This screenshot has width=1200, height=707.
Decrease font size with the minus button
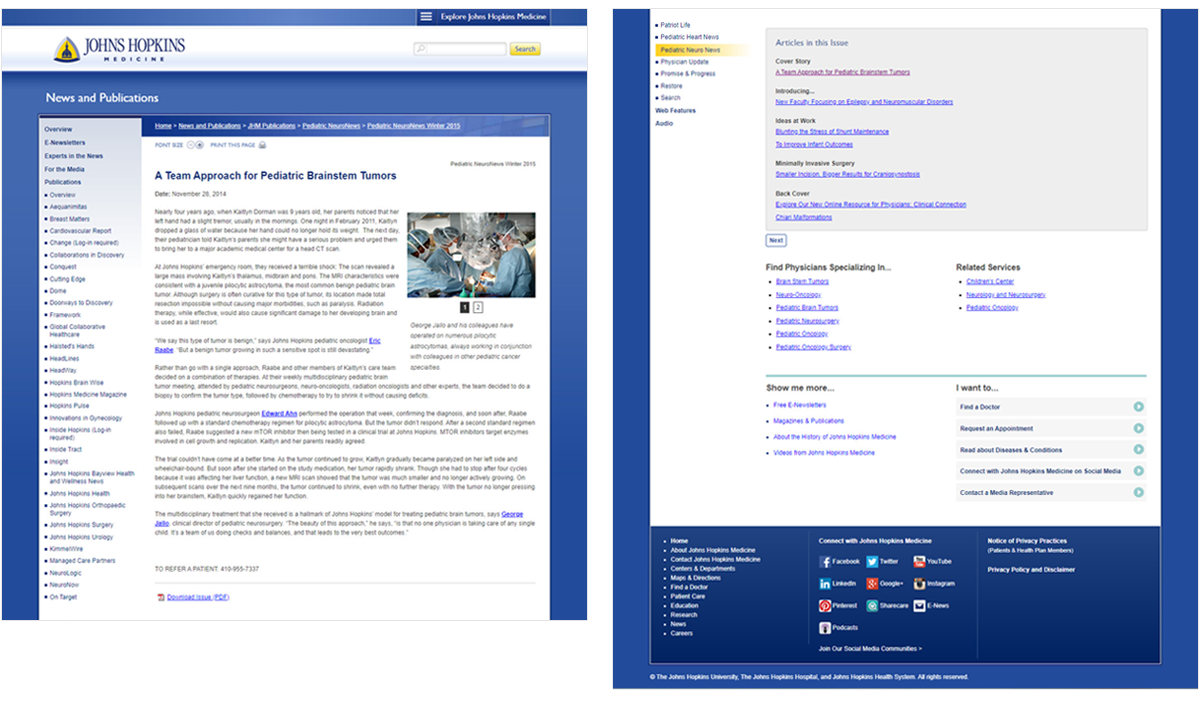[190, 145]
